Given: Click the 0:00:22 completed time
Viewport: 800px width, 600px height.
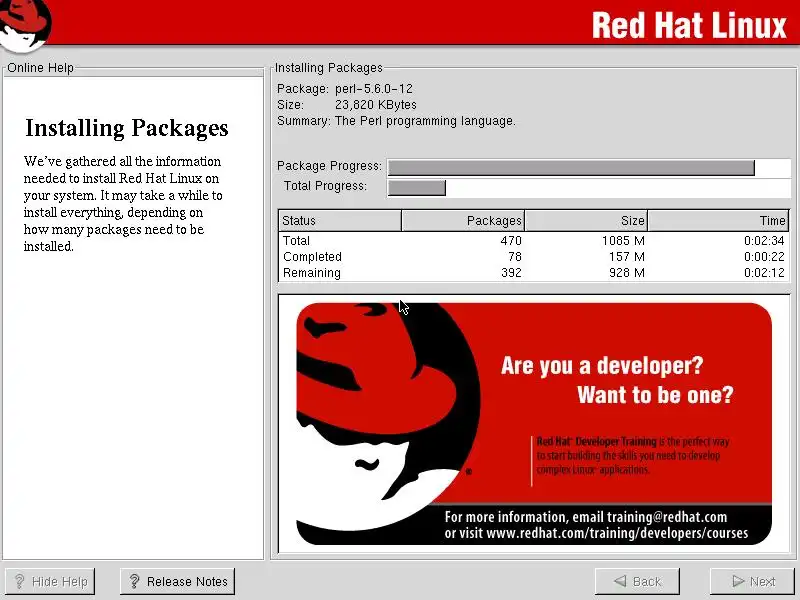Looking at the screenshot, I should tap(764, 257).
